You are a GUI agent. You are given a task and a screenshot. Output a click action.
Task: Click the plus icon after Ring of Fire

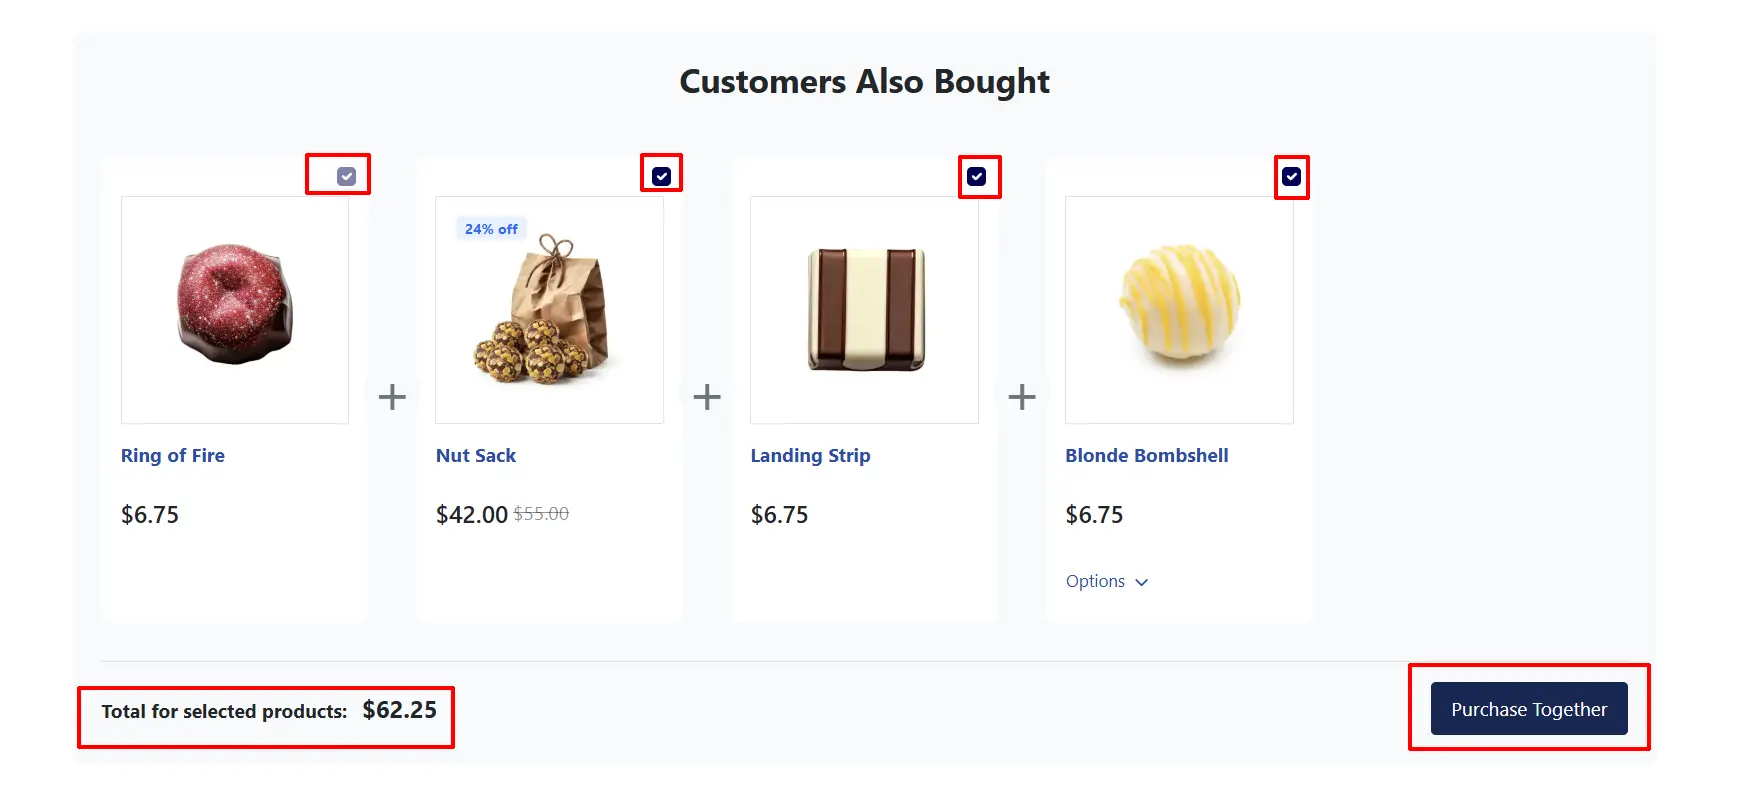coord(392,397)
